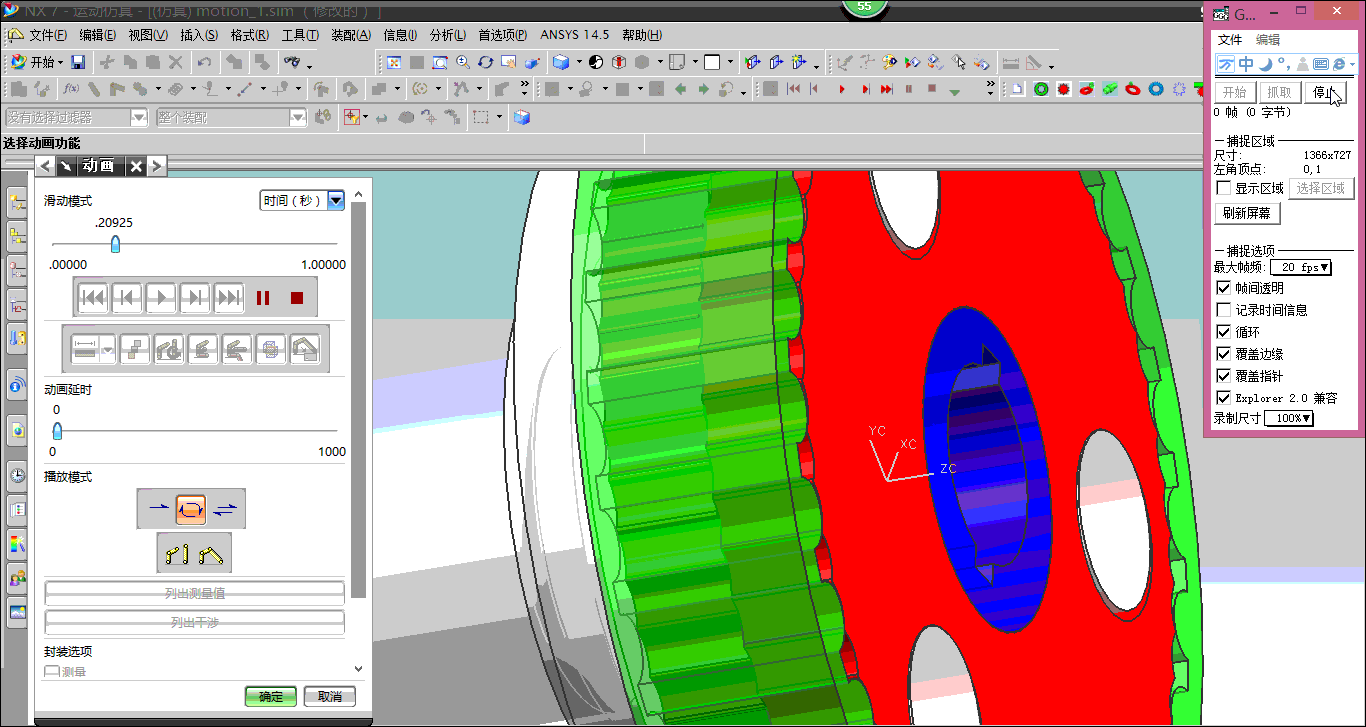Enable 记录时间信息 checkbox

tap(1223, 310)
